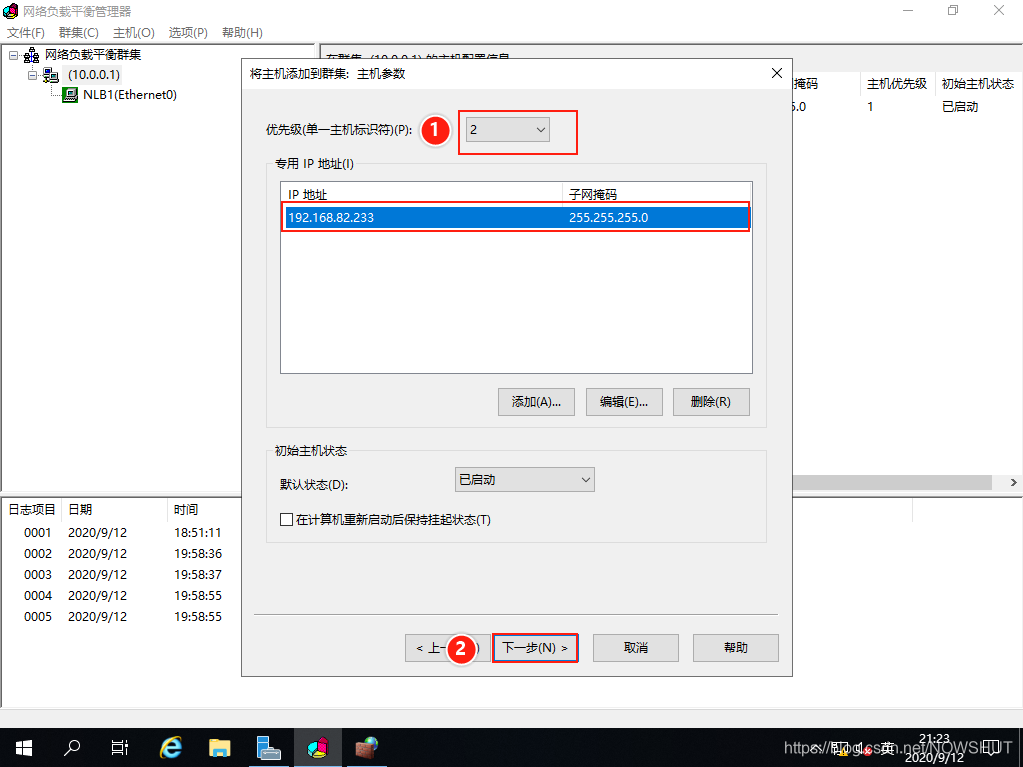
Task: Collapse the (10.0.0.1) cluster node
Action: pyautogui.click(x=33, y=75)
